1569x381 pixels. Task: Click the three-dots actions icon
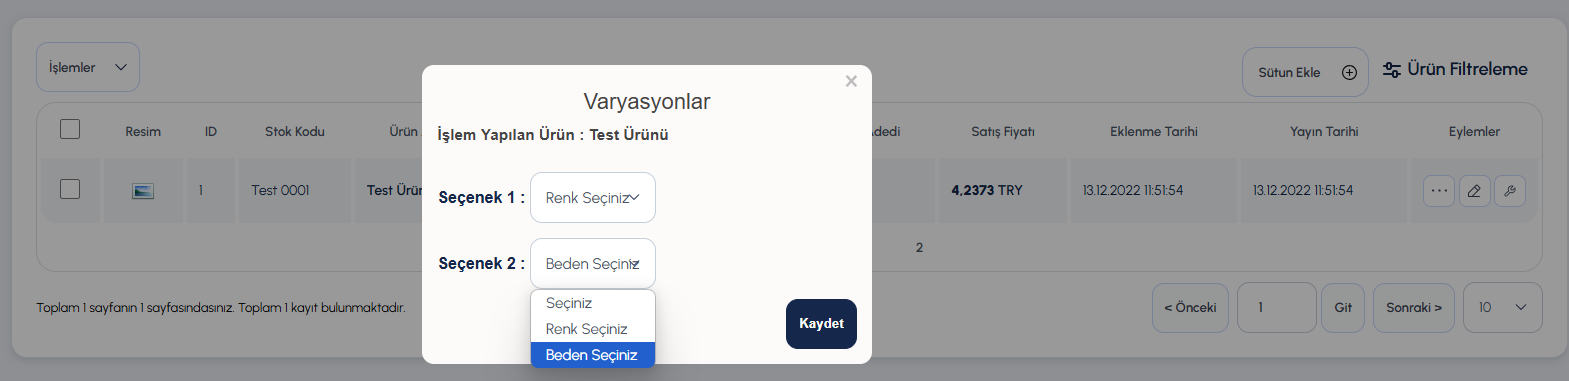[1439, 190]
